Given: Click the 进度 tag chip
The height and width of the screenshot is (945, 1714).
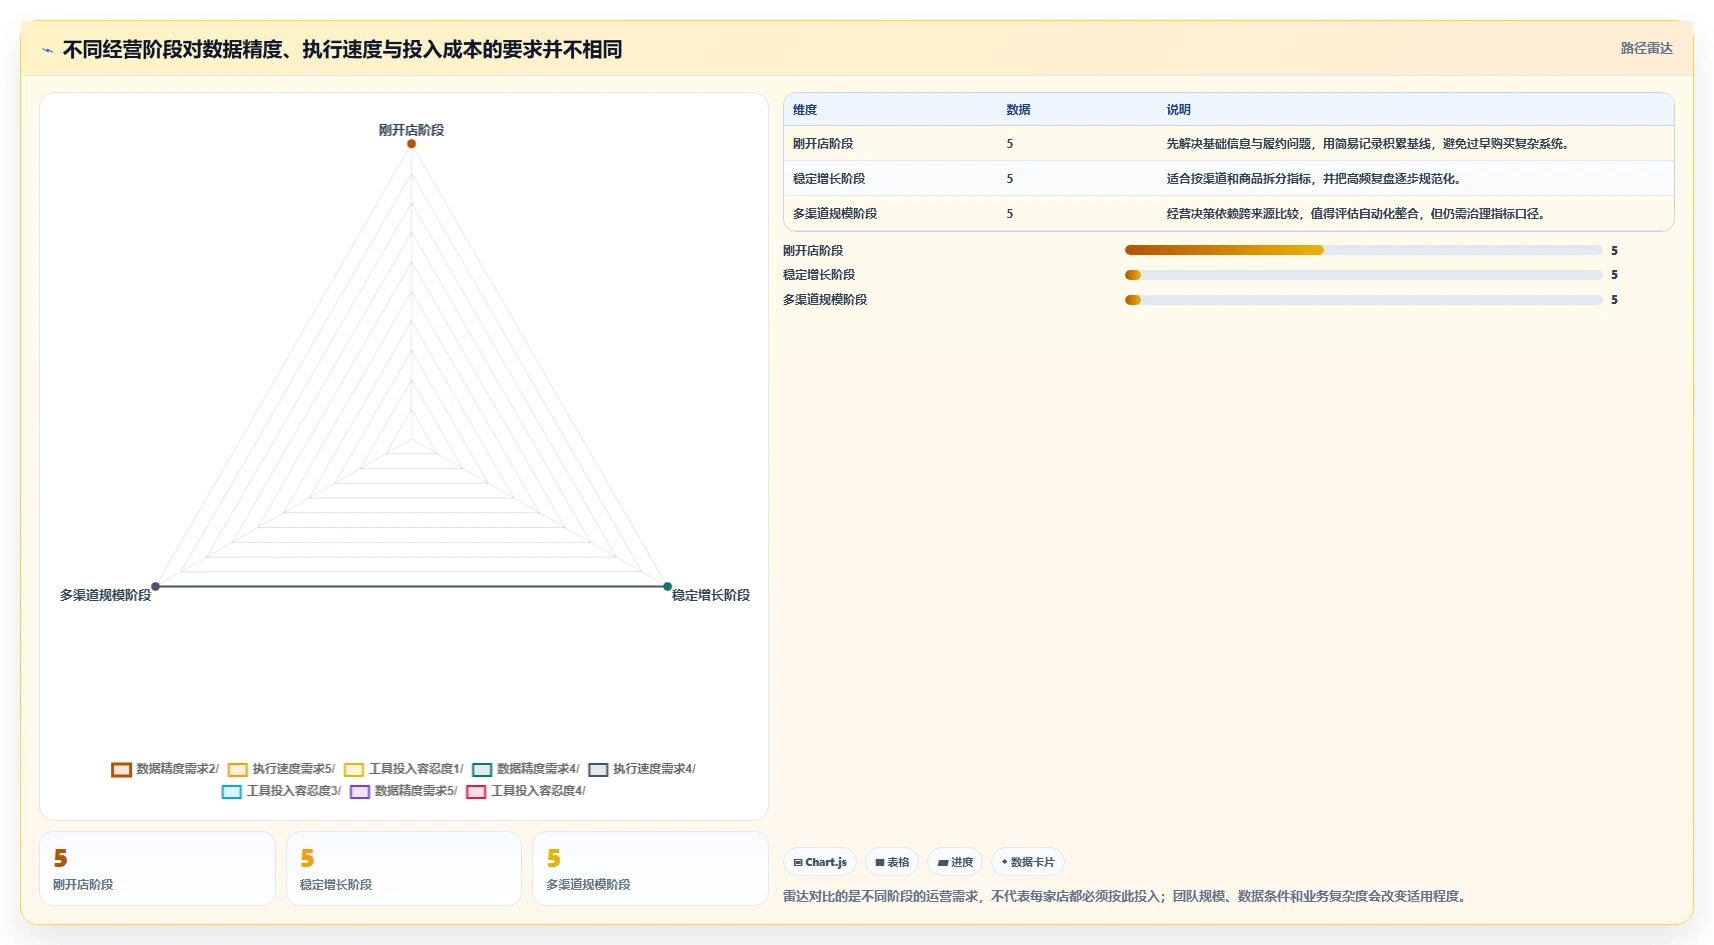Looking at the screenshot, I should tap(955, 862).
